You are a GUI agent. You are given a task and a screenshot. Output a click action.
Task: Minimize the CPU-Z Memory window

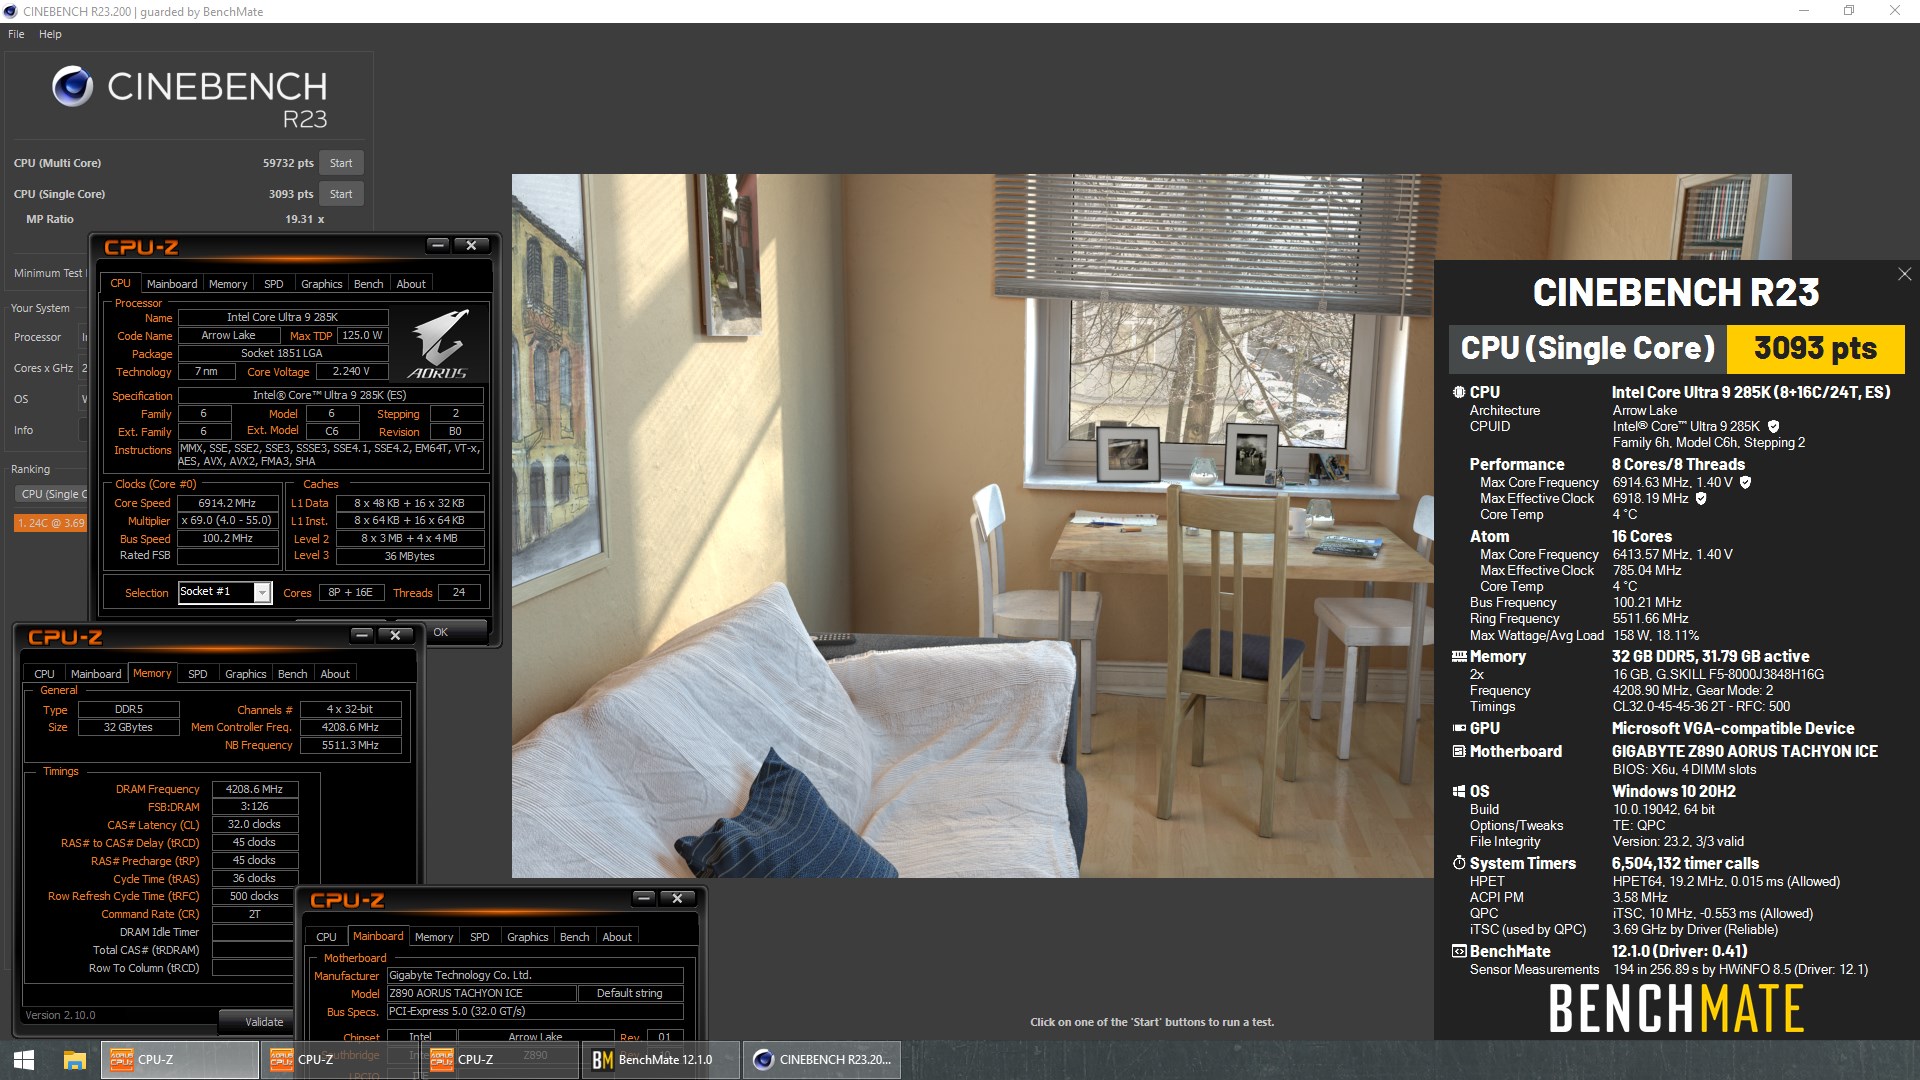click(362, 635)
